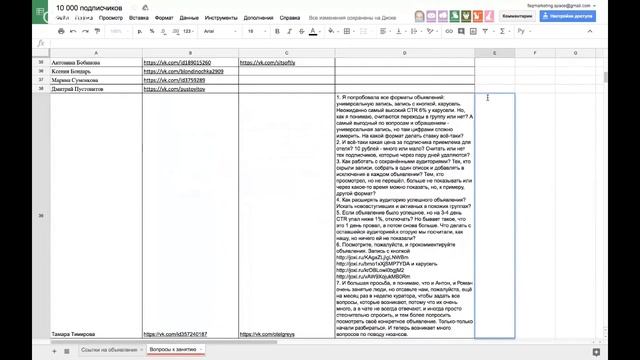640x360 pixels.
Task: Apply percent number format
Action: click(x=152, y=31)
